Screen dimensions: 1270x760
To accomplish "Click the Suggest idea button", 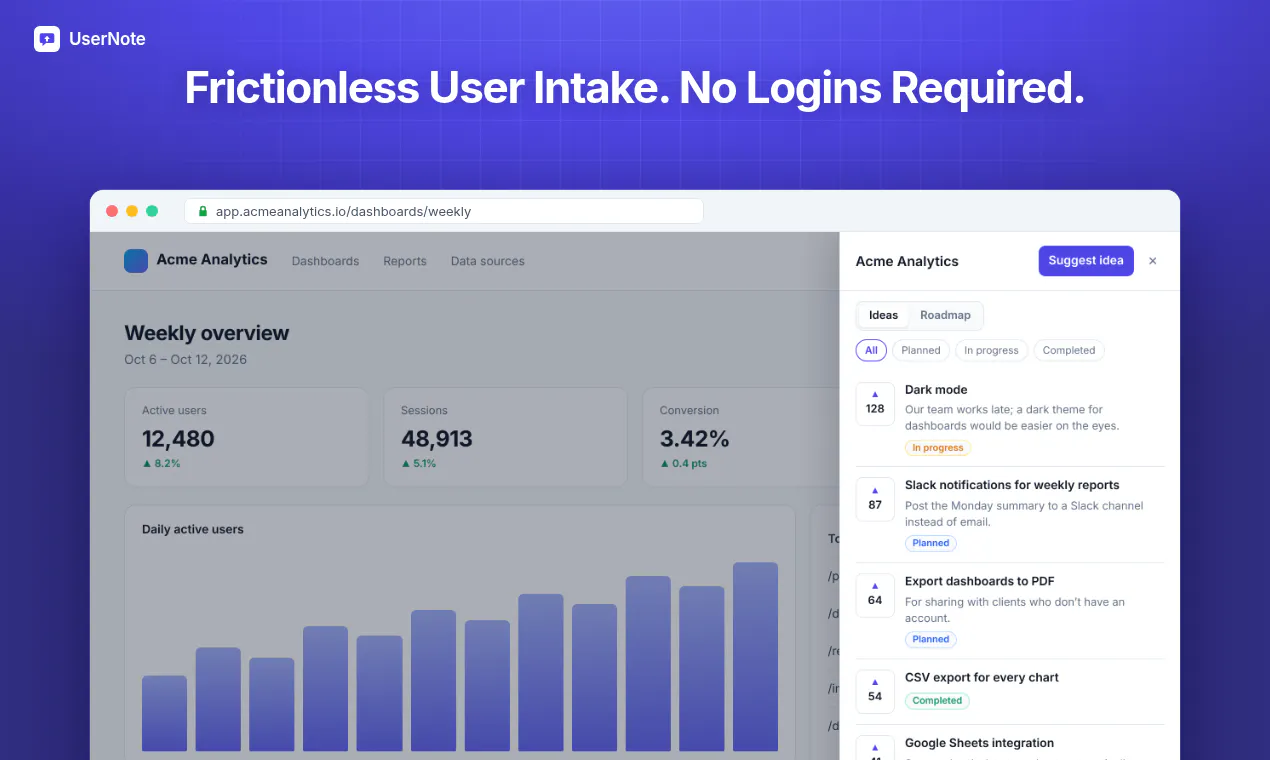I will [1086, 261].
